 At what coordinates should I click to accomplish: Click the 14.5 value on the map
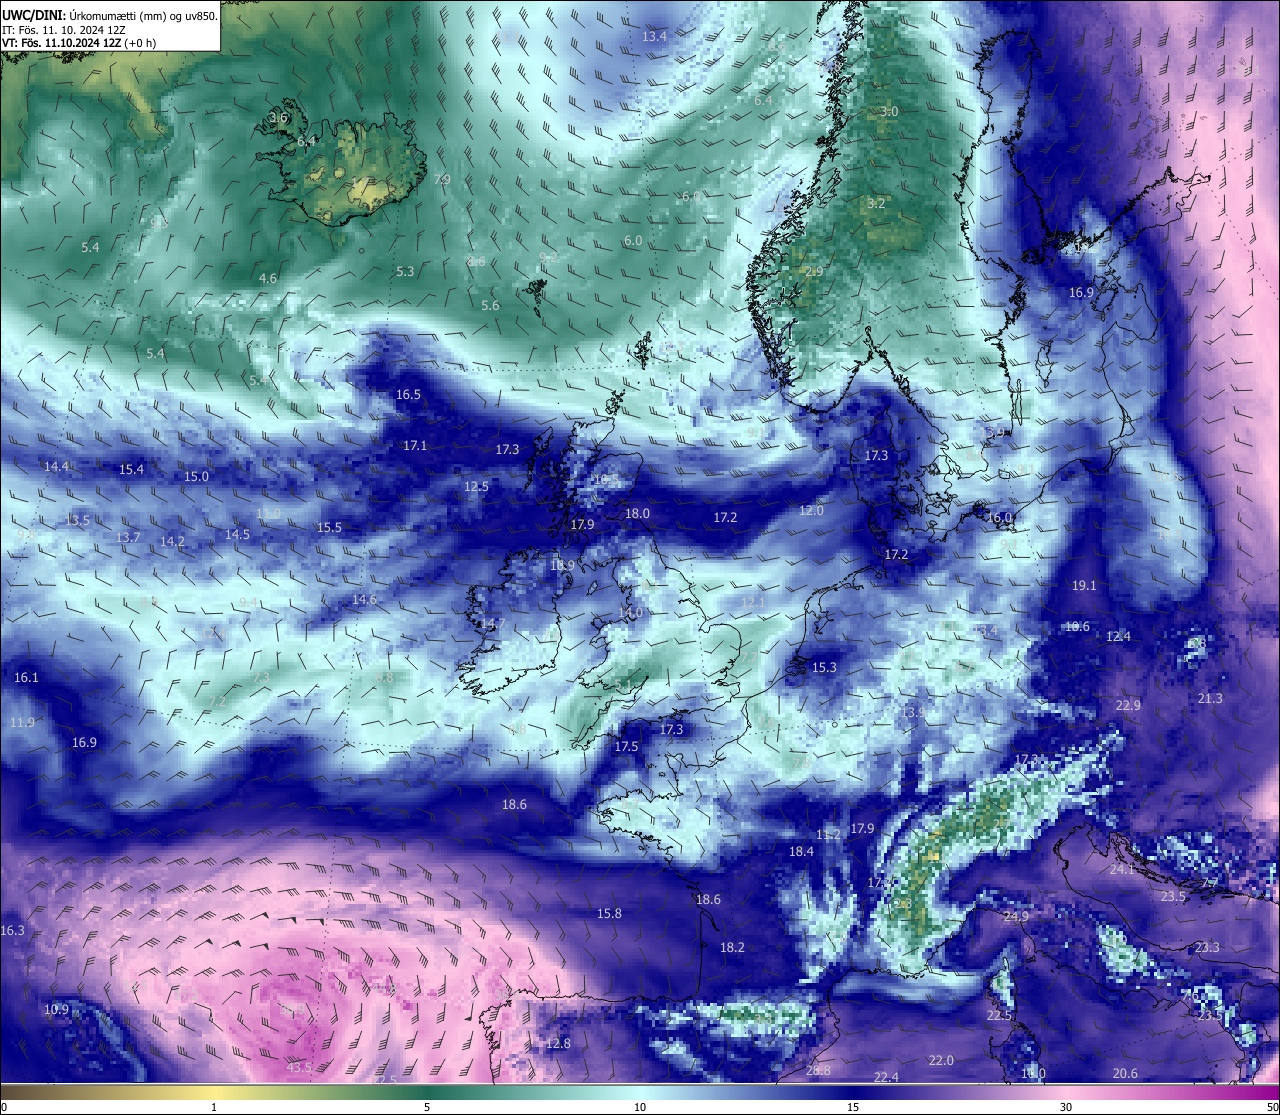coord(237,534)
